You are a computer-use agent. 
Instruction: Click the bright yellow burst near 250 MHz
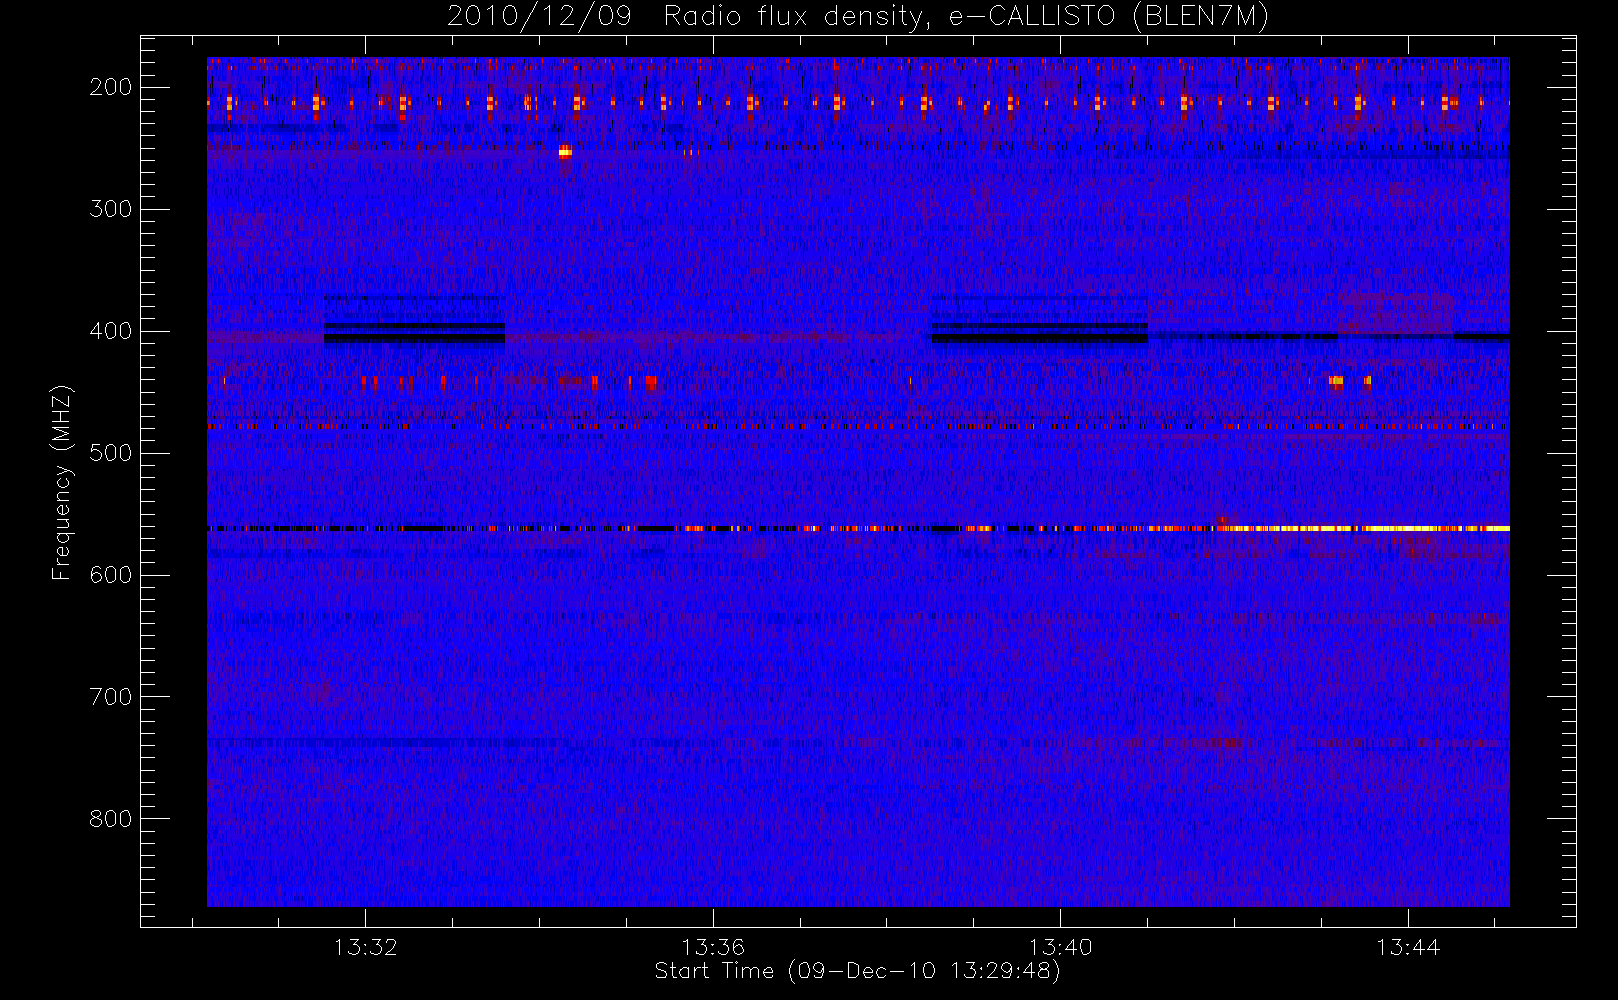[565, 152]
